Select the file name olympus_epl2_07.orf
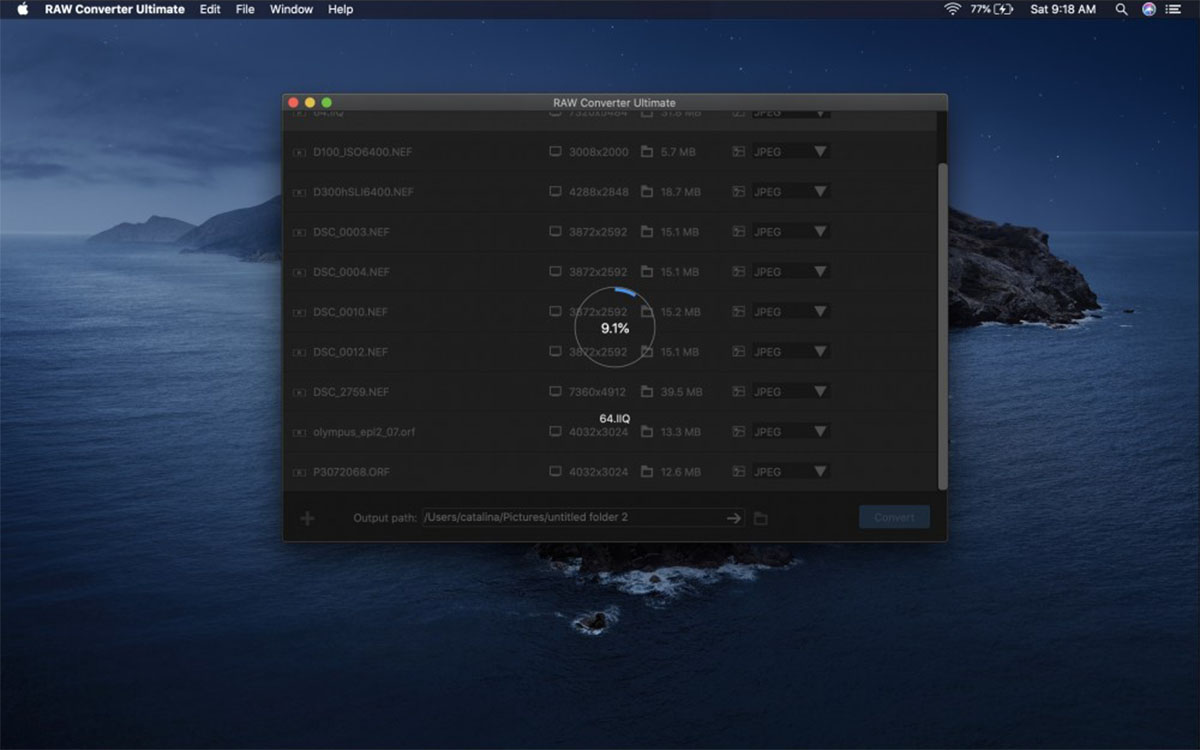The width and height of the screenshot is (1200, 750). tap(364, 432)
